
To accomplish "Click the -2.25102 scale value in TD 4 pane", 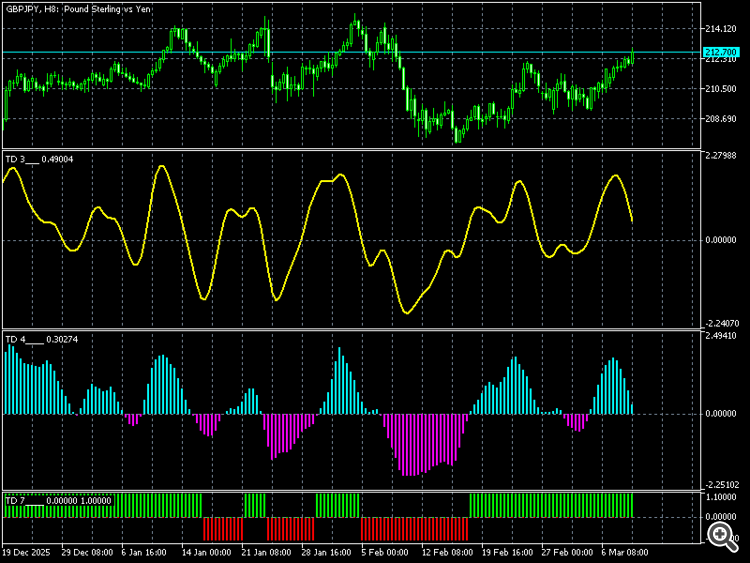I will tap(721, 486).
